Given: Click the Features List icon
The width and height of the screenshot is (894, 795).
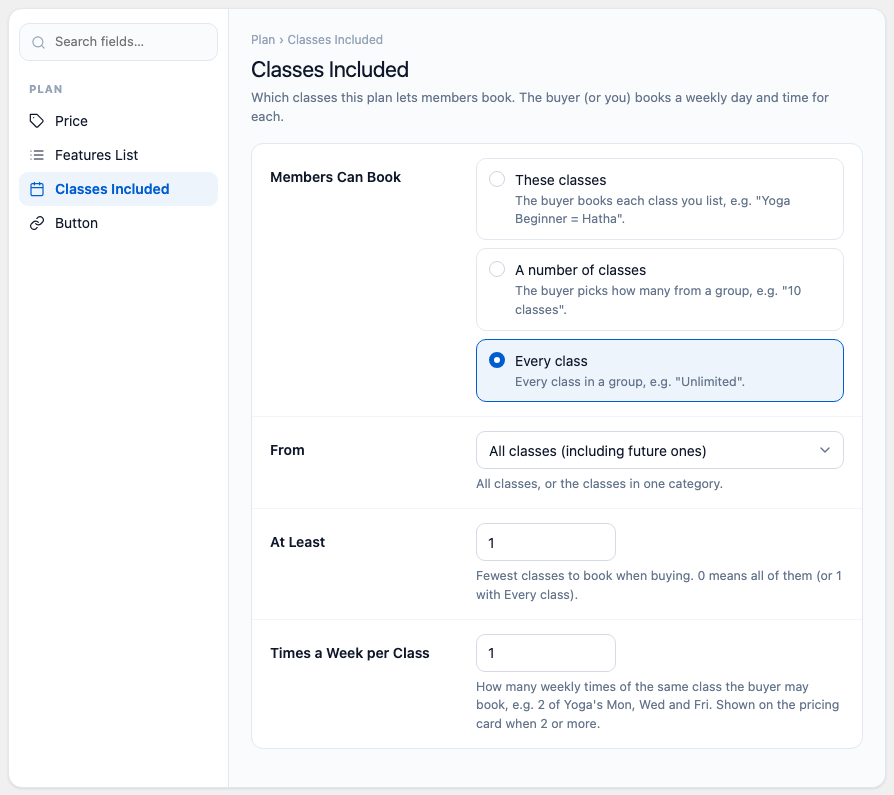Looking at the screenshot, I should [37, 155].
